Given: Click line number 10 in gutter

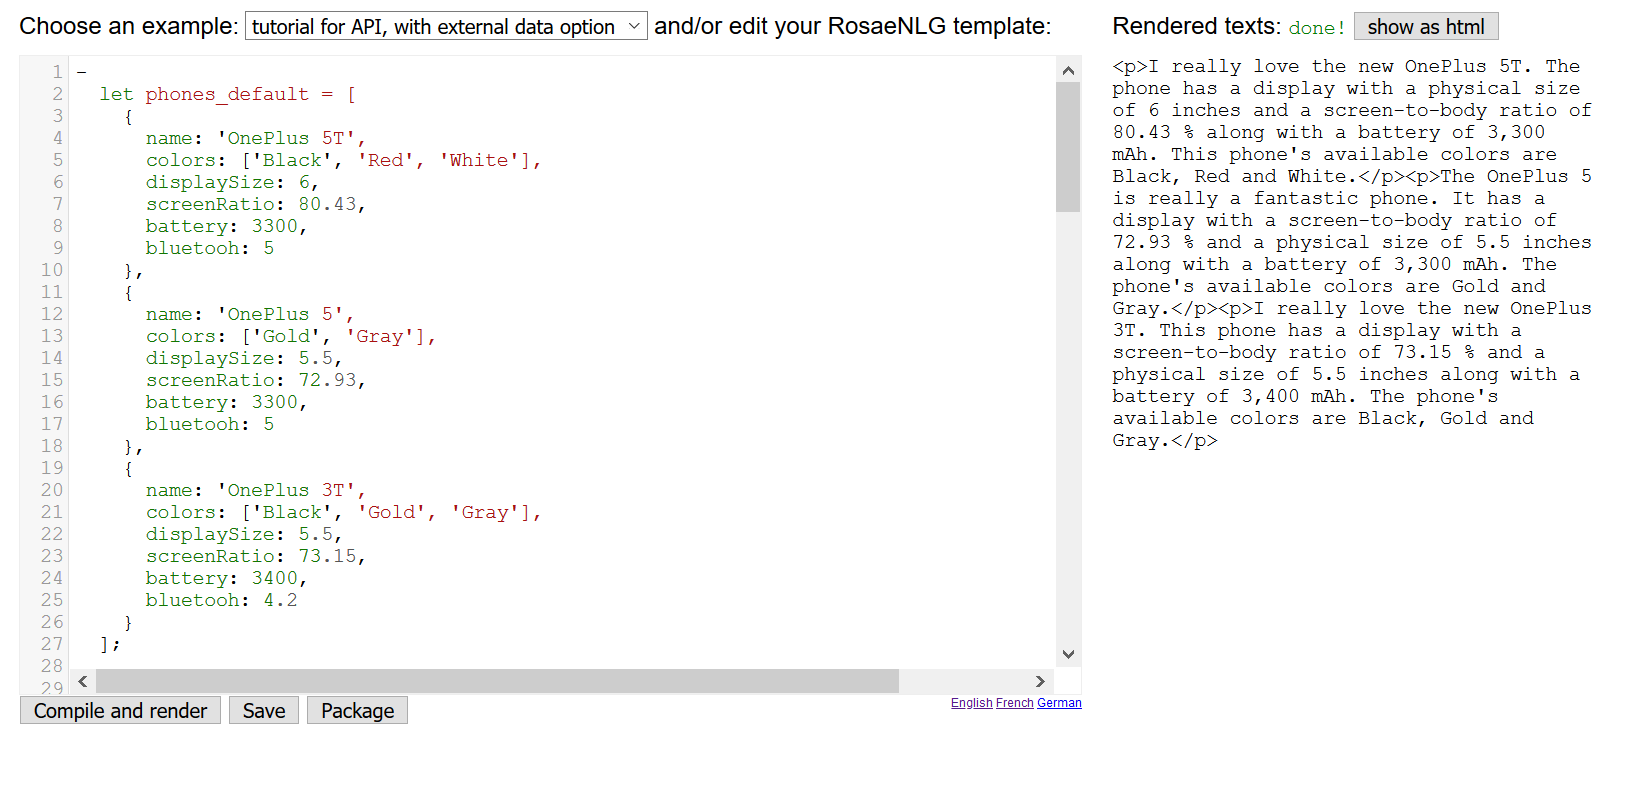Looking at the screenshot, I should [x=52, y=270].
